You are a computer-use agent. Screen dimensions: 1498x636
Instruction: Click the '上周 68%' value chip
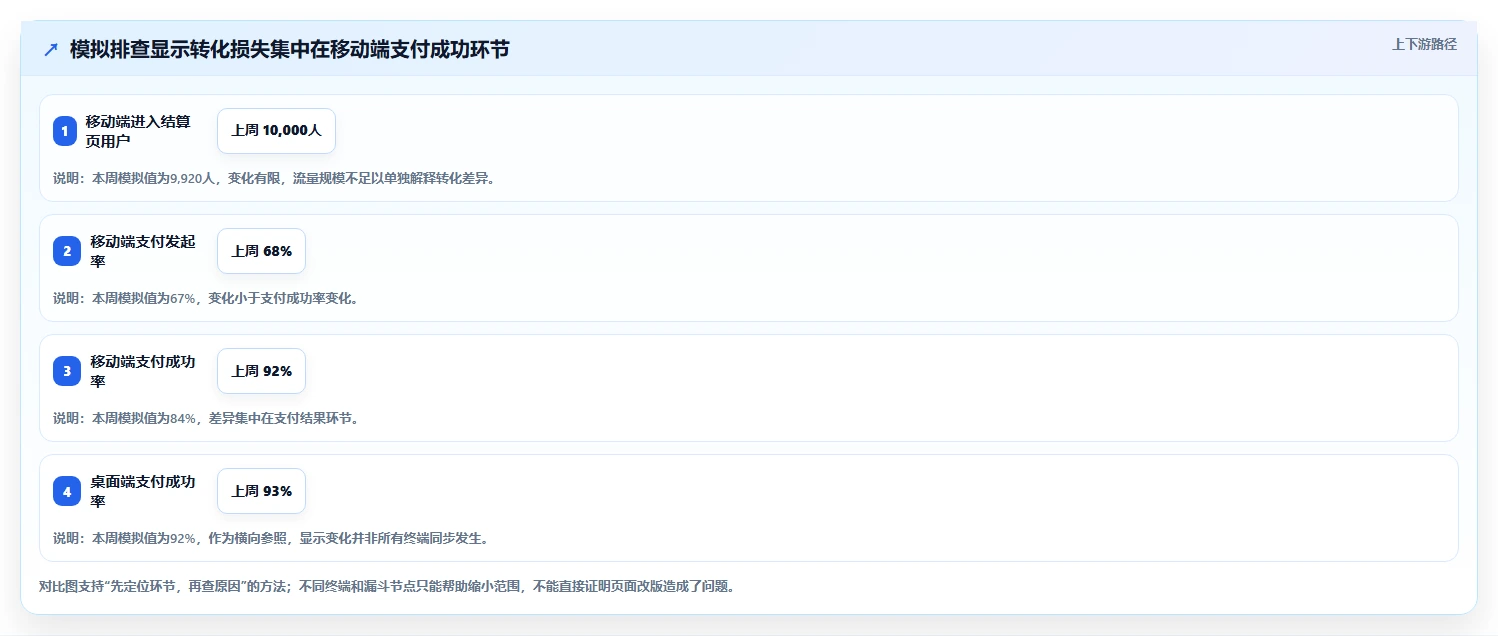click(261, 251)
